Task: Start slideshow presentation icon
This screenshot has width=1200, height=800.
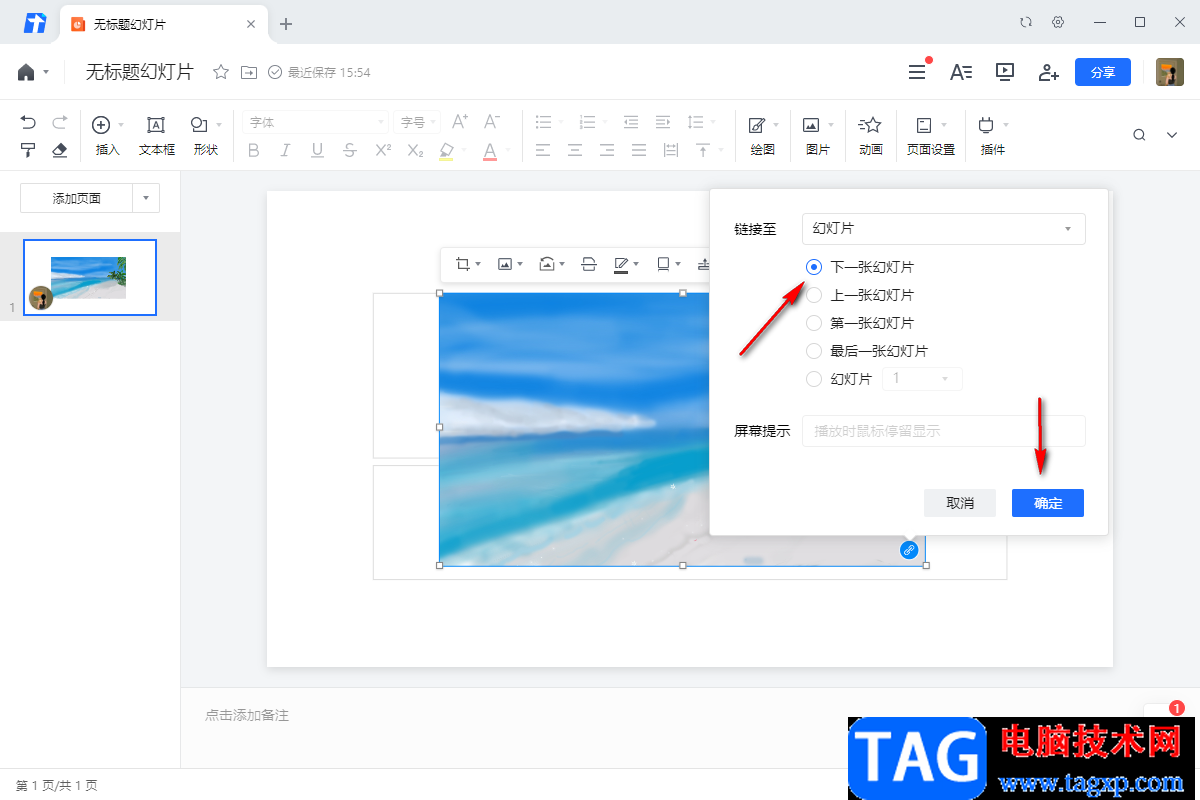Action: point(1005,72)
